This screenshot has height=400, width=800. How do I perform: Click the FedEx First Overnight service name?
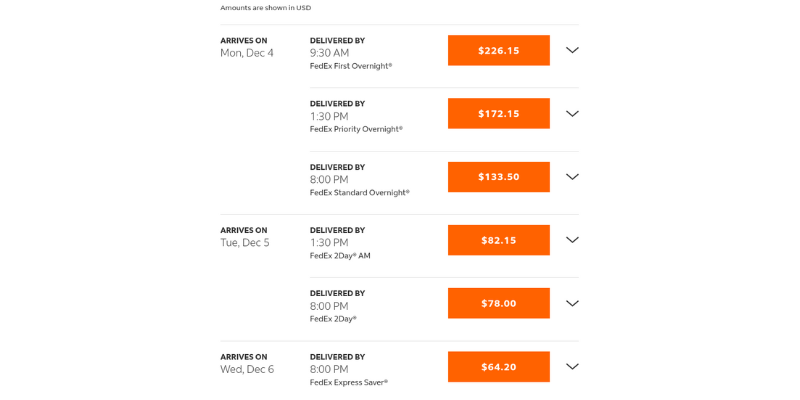coord(350,66)
